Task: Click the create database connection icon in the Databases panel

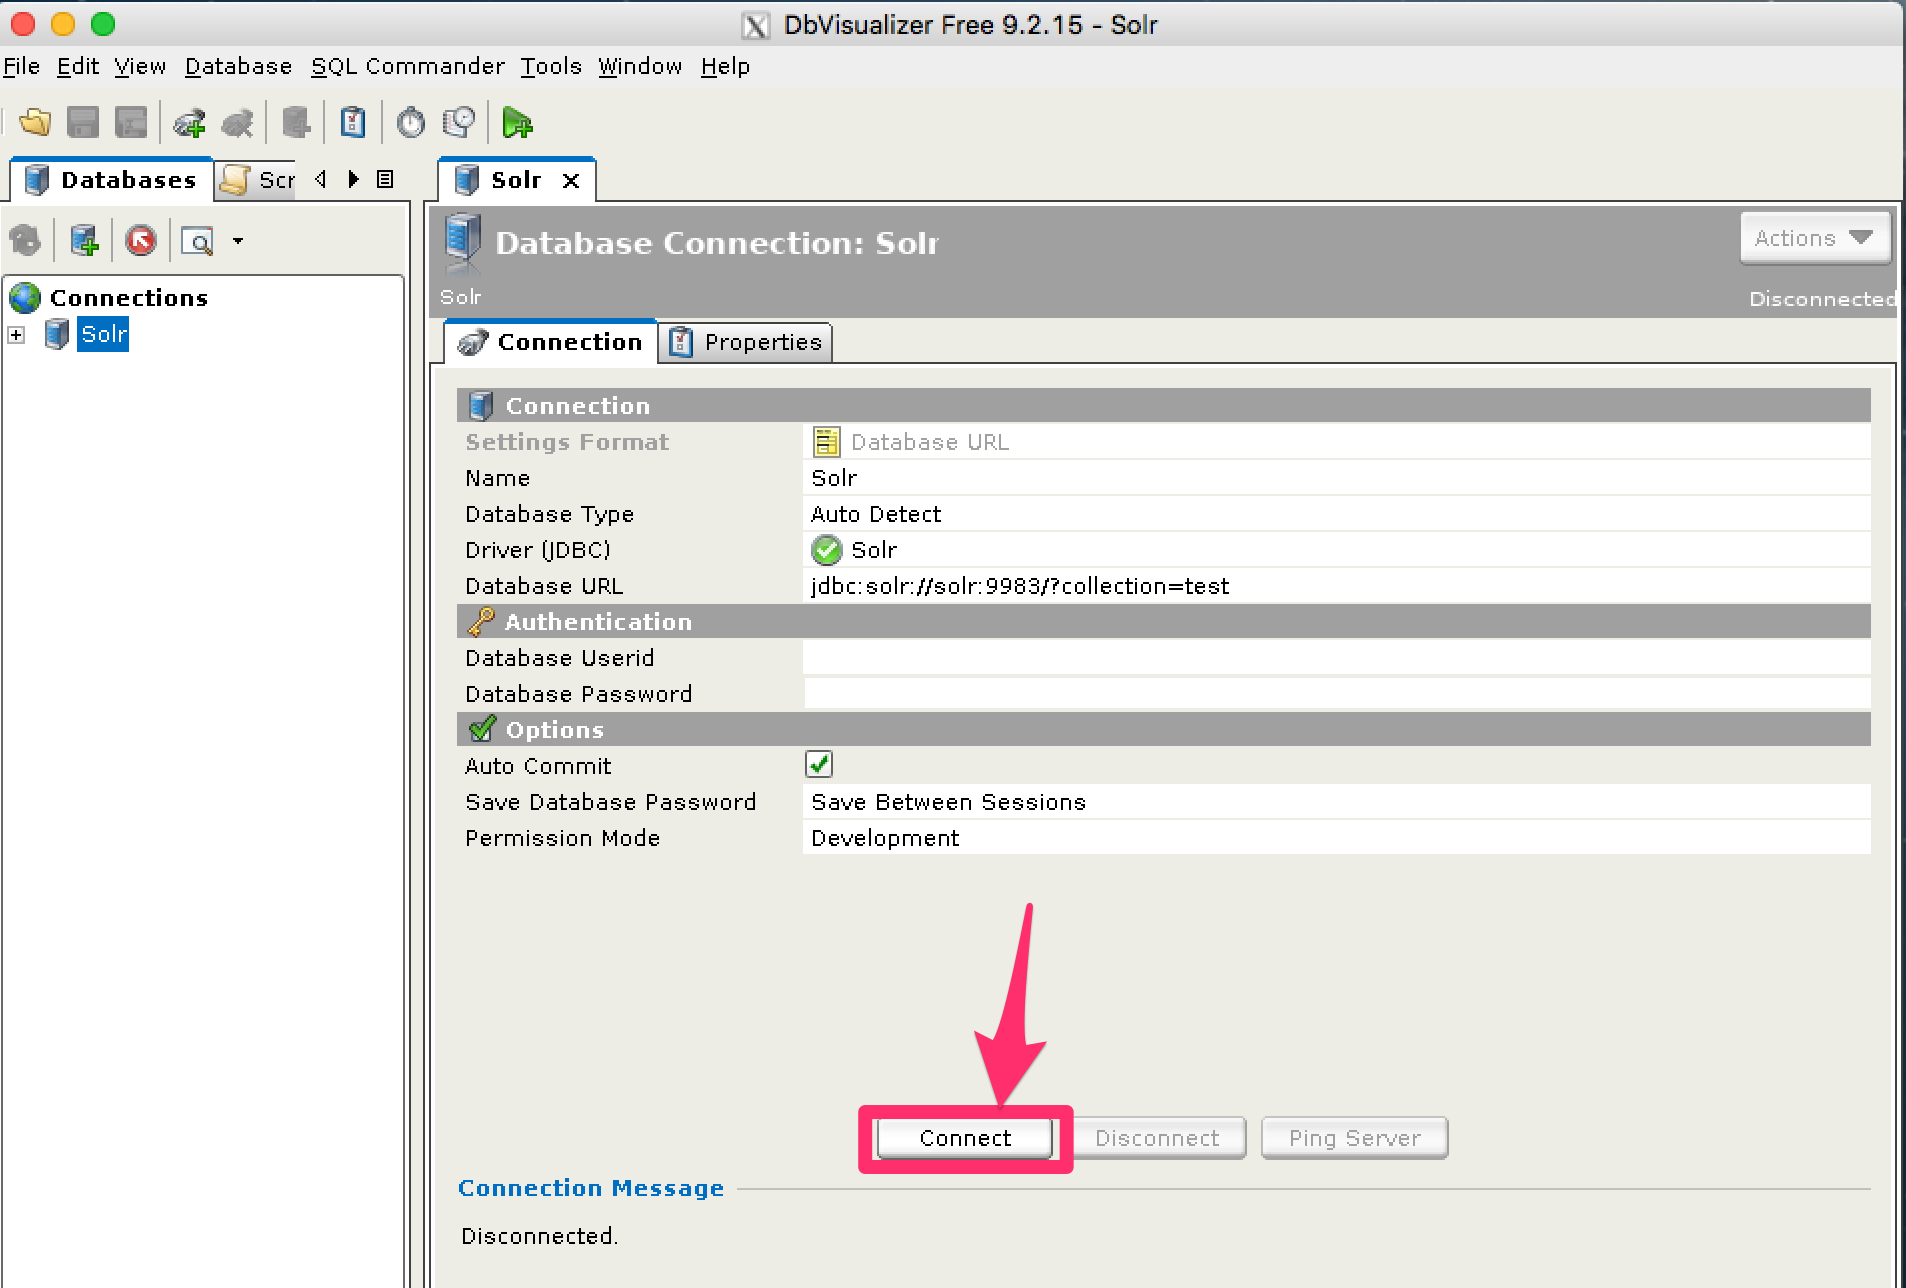Action: [84, 241]
